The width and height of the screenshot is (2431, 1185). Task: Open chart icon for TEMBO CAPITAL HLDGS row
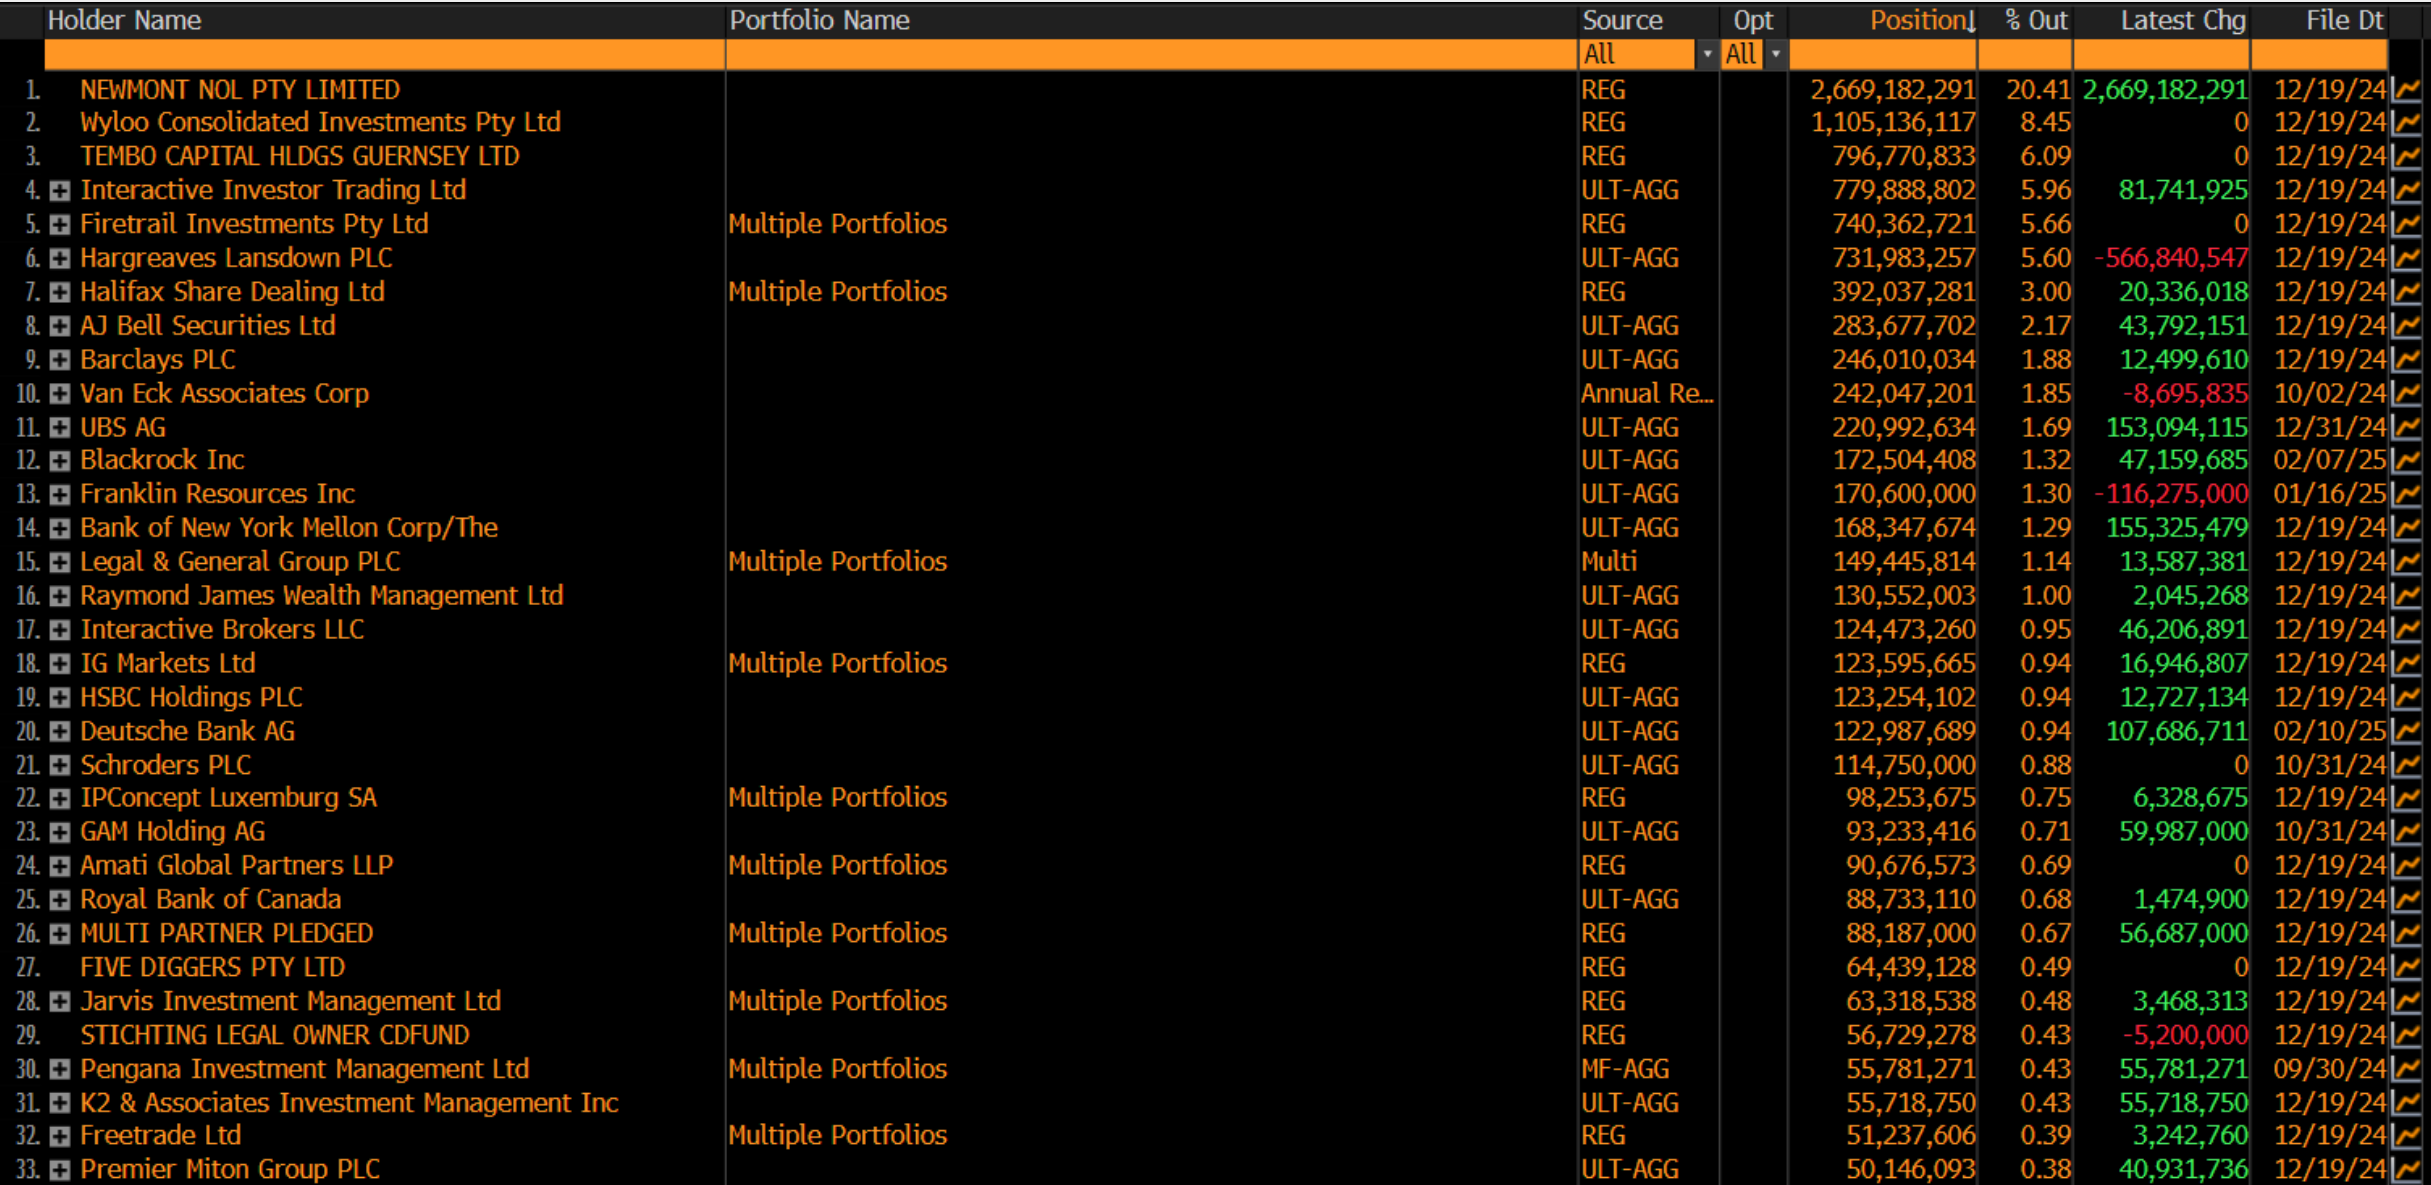2406,157
